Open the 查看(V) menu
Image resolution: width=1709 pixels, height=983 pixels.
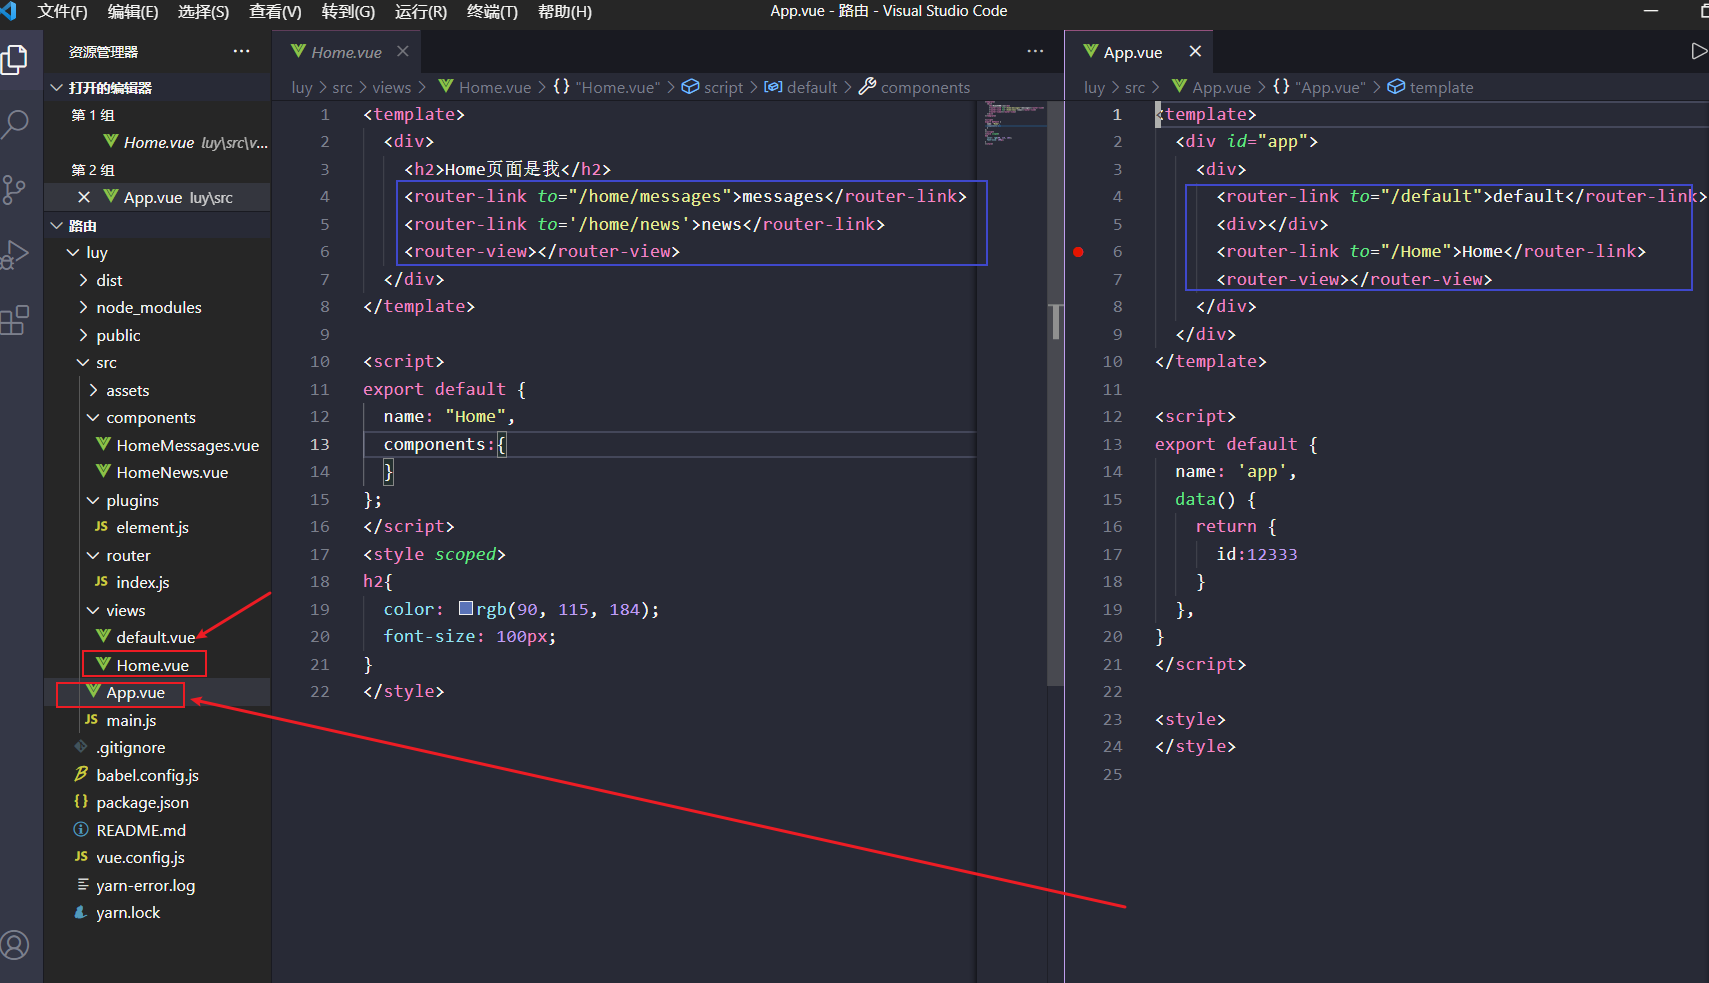pyautogui.click(x=275, y=11)
